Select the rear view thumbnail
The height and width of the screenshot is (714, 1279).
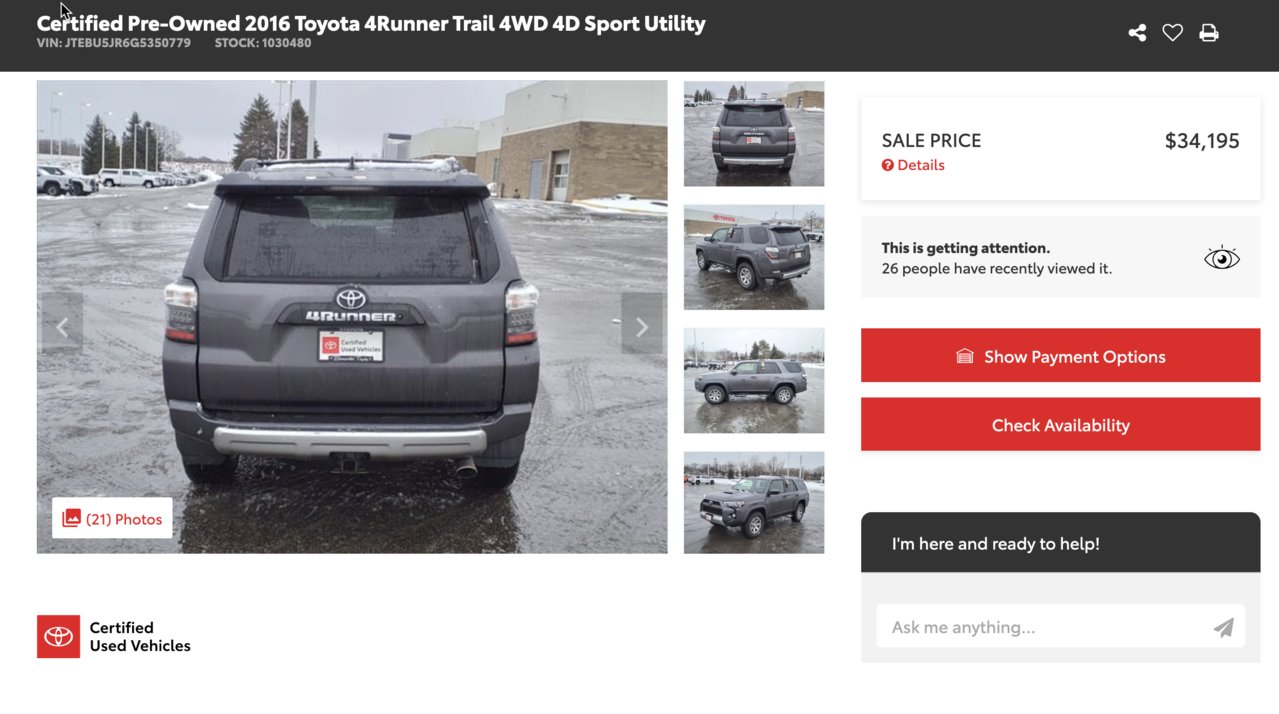click(x=754, y=134)
